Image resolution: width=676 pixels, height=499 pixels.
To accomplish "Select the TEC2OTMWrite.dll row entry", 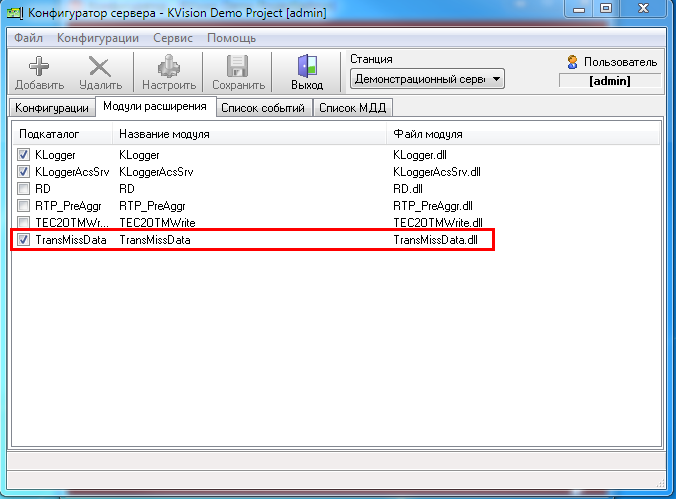I will coord(438,223).
